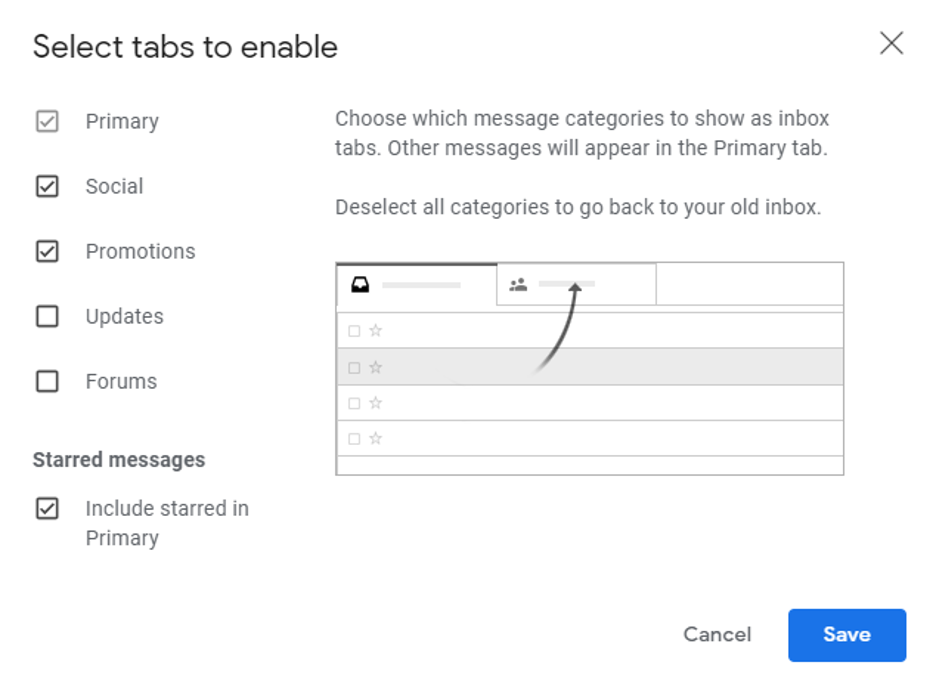Click the star in third preview row
This screenshot has height=696, width=936.
(x=375, y=403)
